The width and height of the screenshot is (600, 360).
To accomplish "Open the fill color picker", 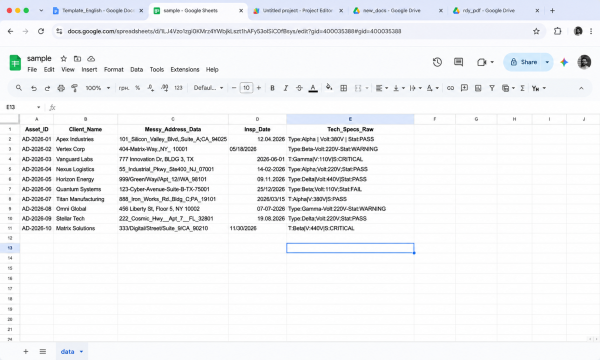I will pos(329,88).
